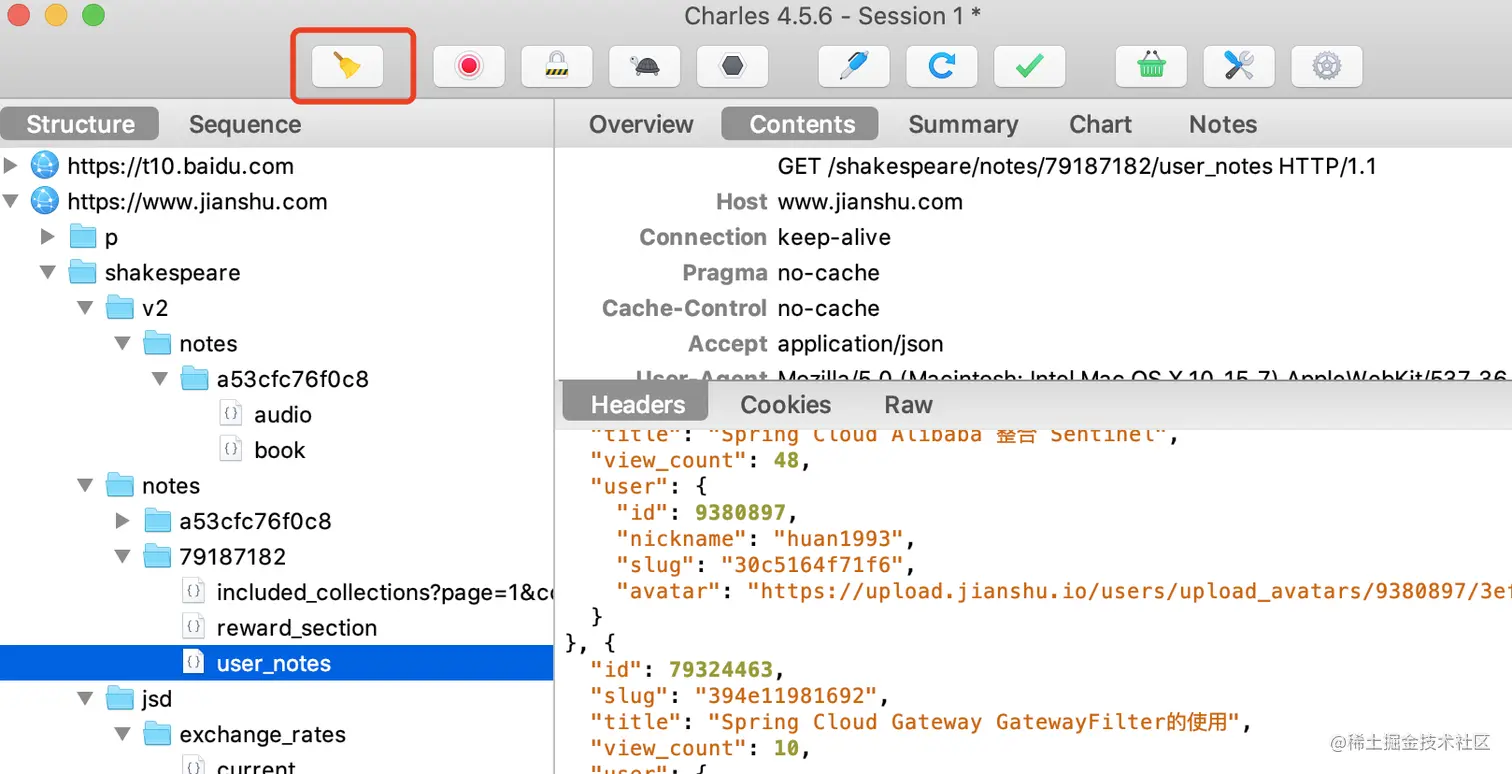Validate the response with green checkmark icon
Screen dimensions: 1512x774
[x=1029, y=66]
